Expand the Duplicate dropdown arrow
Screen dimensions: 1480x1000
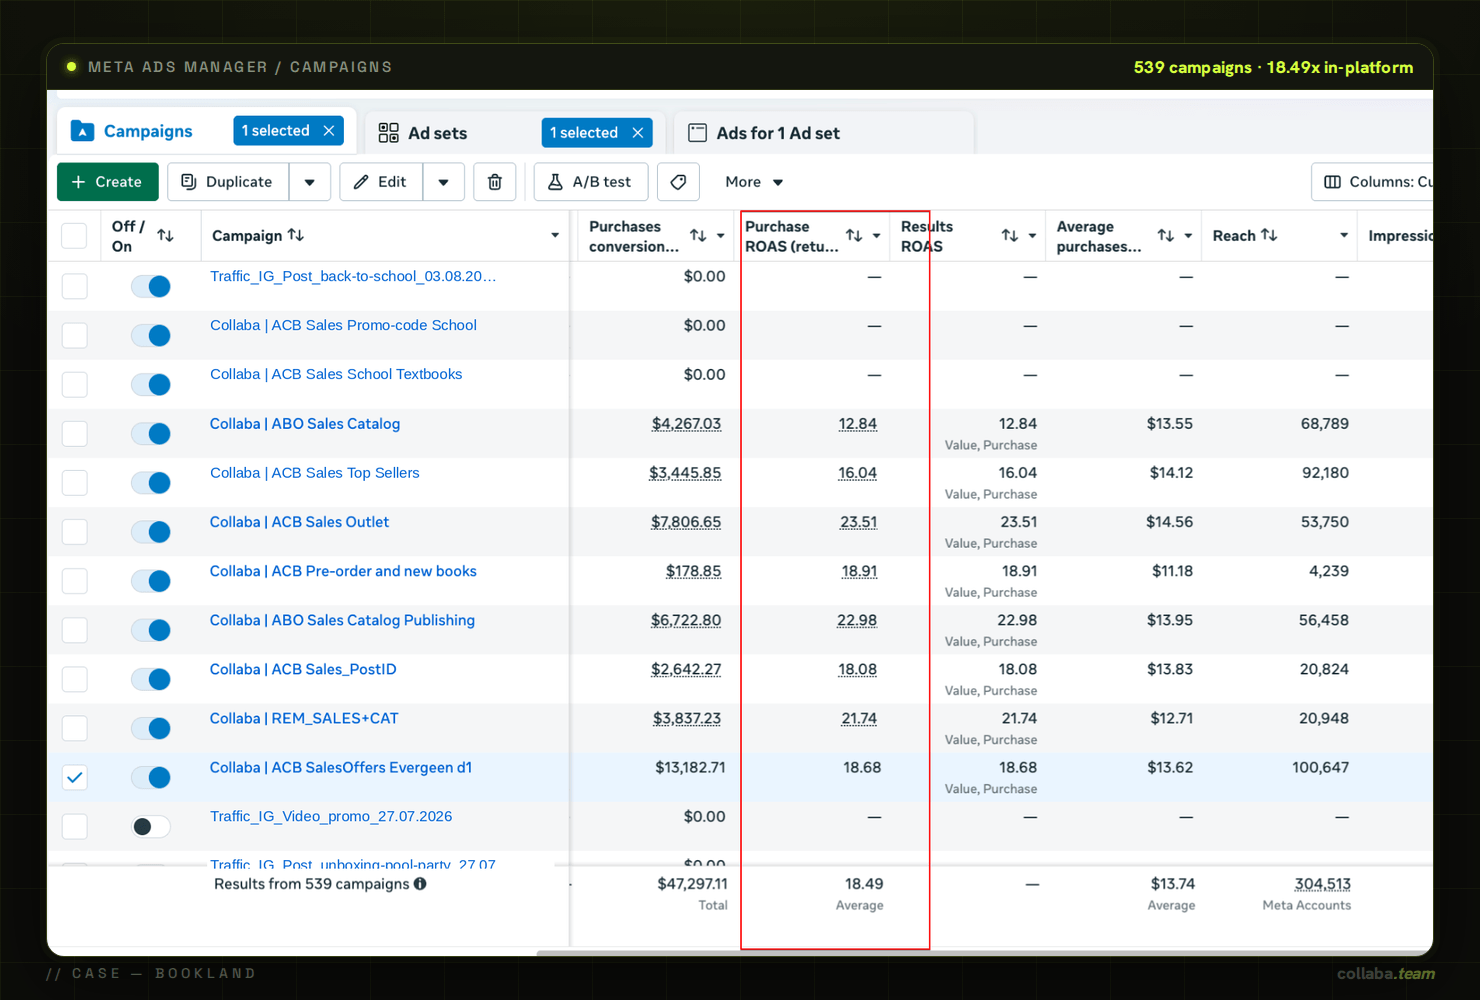tap(310, 182)
